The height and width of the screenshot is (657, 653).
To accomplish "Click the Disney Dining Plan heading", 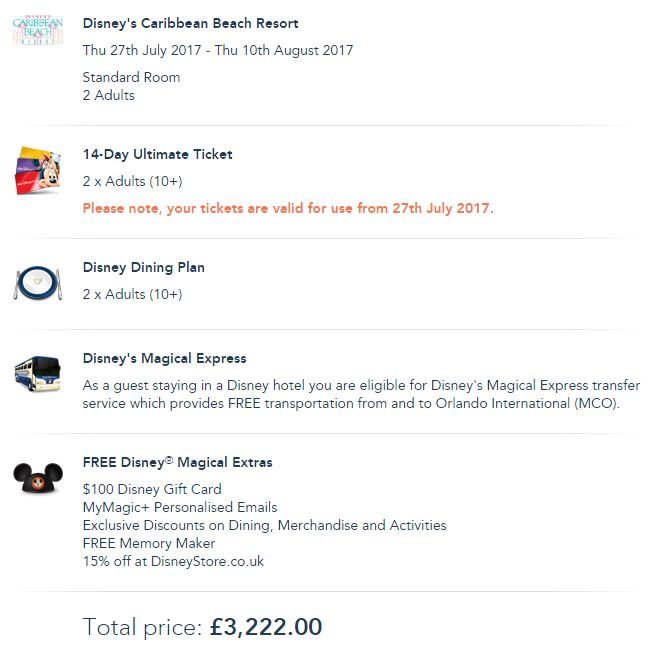I will click(x=143, y=267).
